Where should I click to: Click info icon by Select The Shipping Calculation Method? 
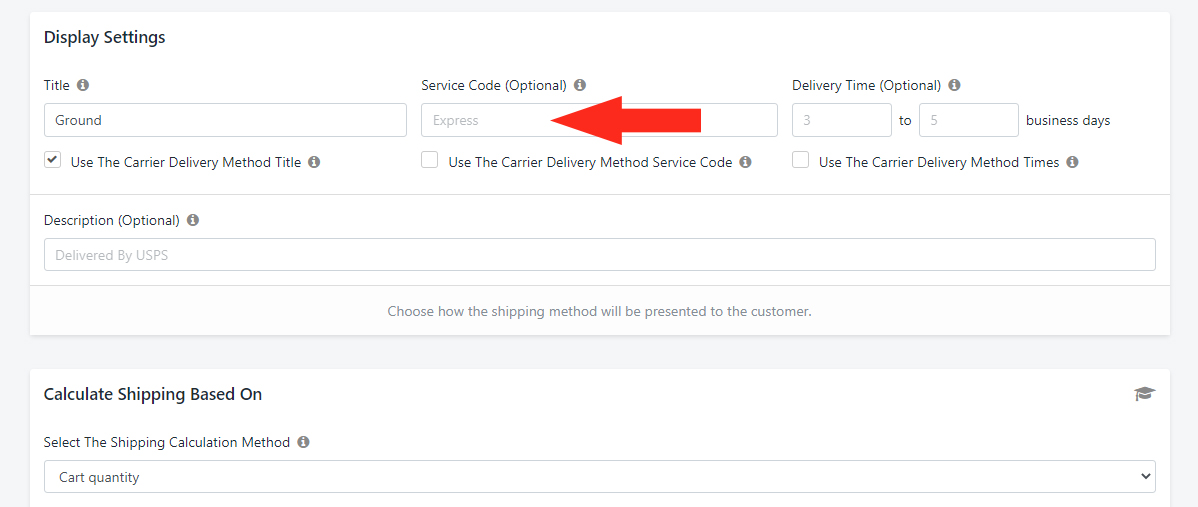tap(303, 442)
